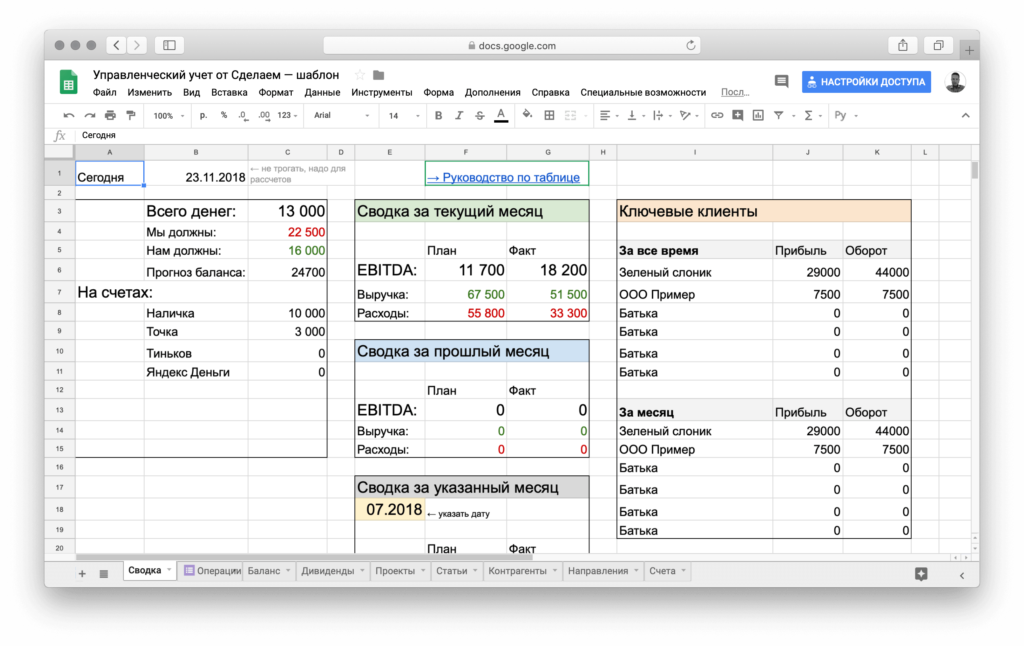Select the paint format roller
This screenshot has width=1024, height=646.
(130, 115)
